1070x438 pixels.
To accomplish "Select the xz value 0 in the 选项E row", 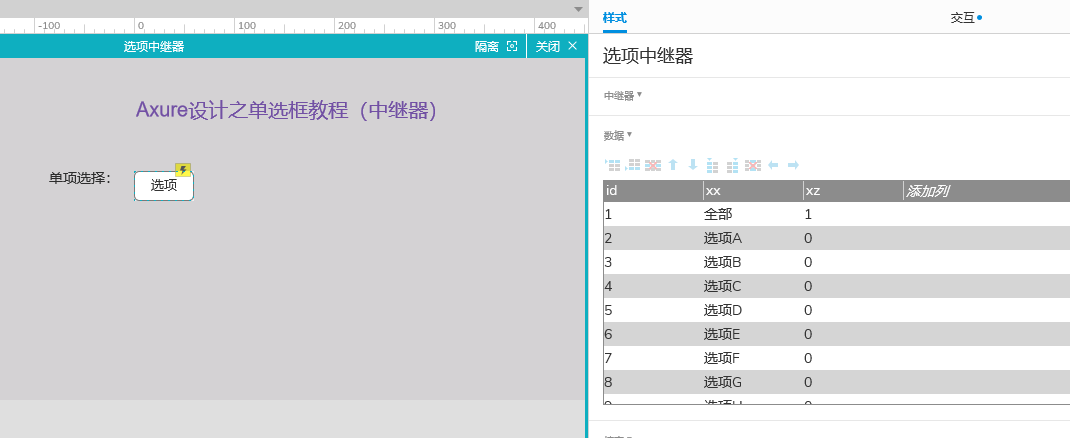I will (x=853, y=334).
